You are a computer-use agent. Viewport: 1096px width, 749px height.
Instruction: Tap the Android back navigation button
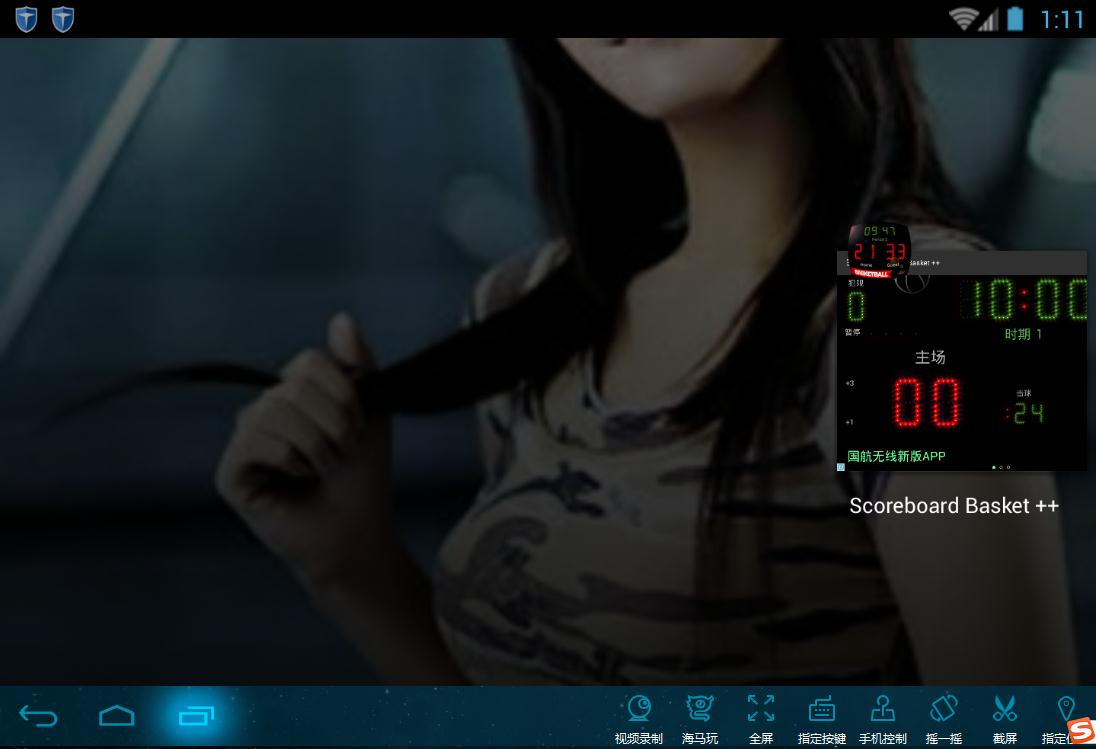39,715
